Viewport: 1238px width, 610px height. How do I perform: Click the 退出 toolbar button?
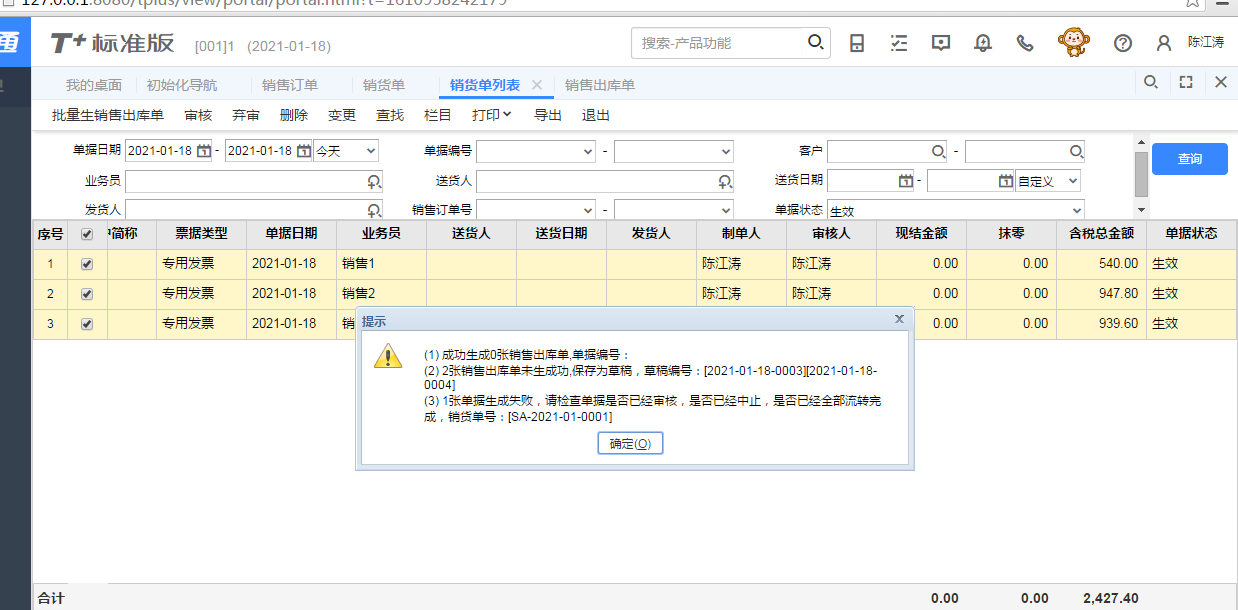(596, 115)
